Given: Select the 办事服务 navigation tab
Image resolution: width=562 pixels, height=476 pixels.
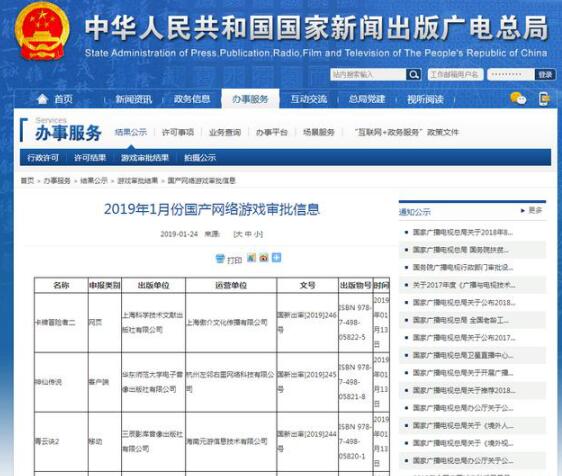Looking at the screenshot, I should (x=250, y=99).
